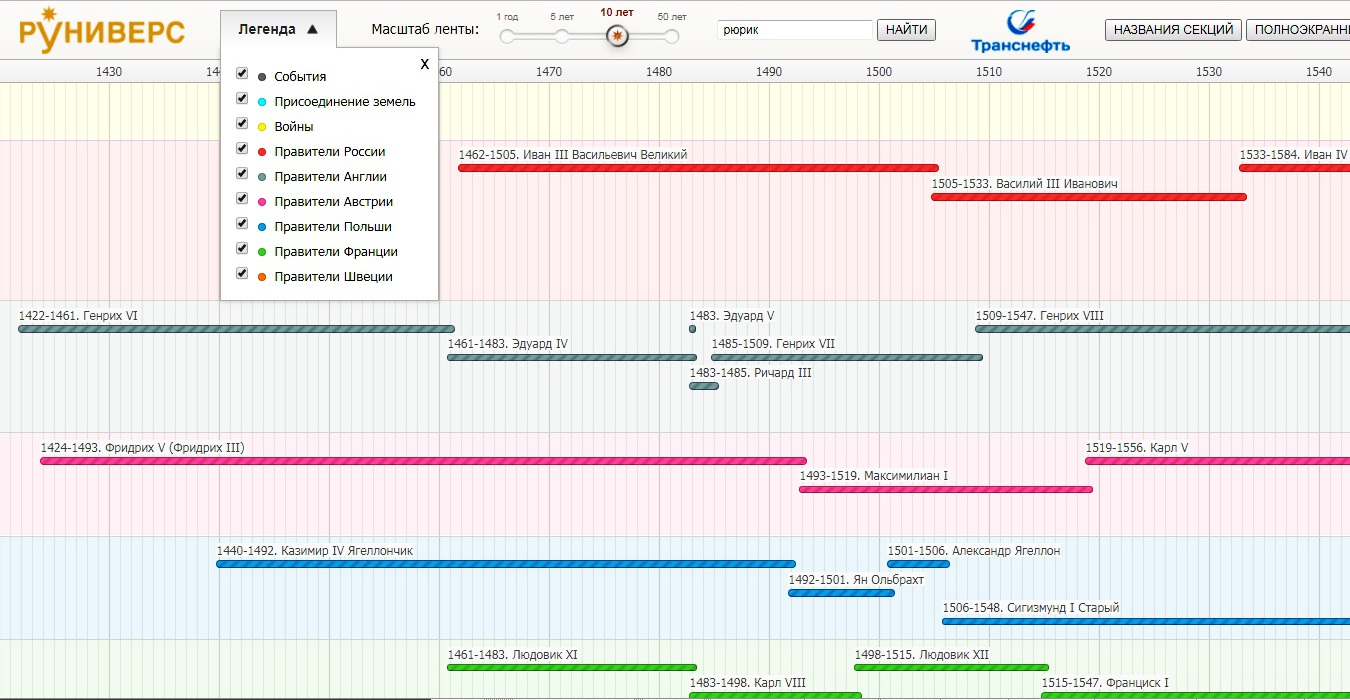Click the search field containing рюрик

click(794, 30)
